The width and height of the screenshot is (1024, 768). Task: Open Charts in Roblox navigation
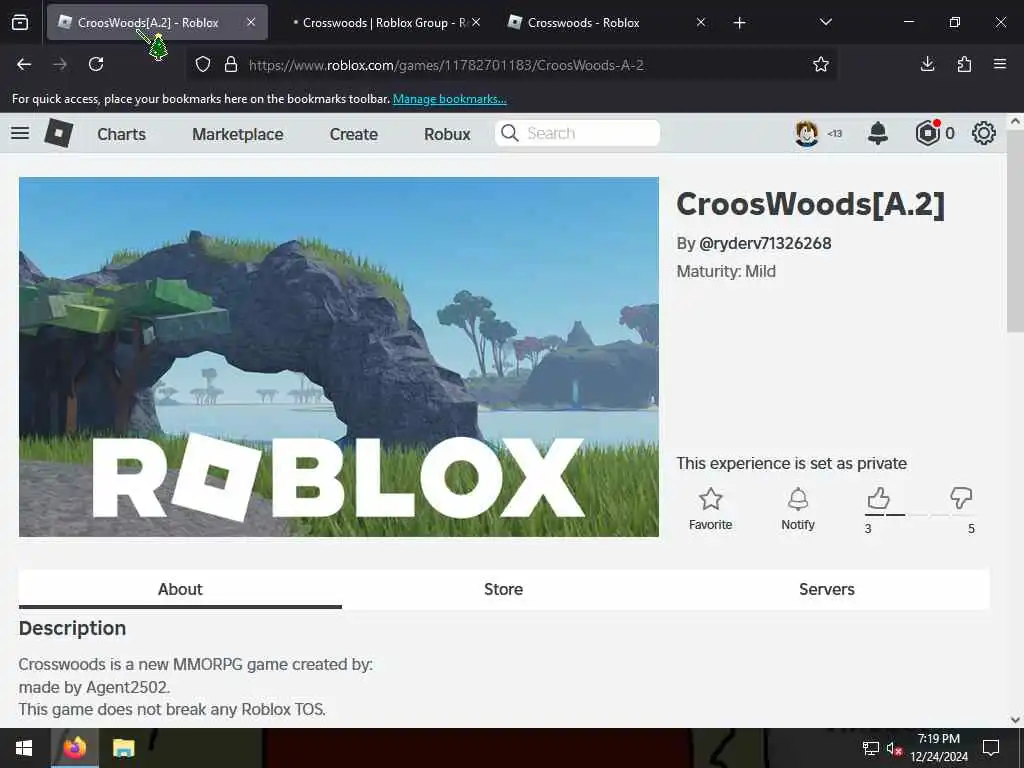121,134
